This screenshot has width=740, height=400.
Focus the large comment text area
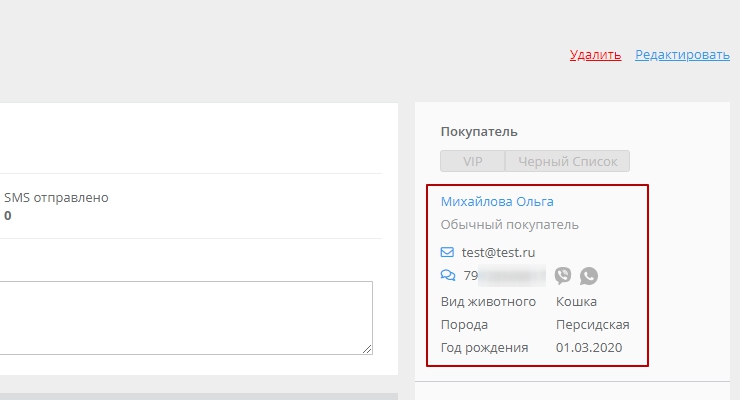click(x=186, y=317)
